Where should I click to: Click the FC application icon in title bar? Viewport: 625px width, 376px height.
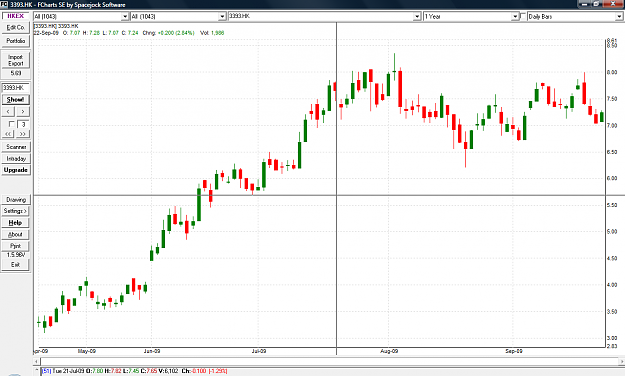(x=4, y=4)
